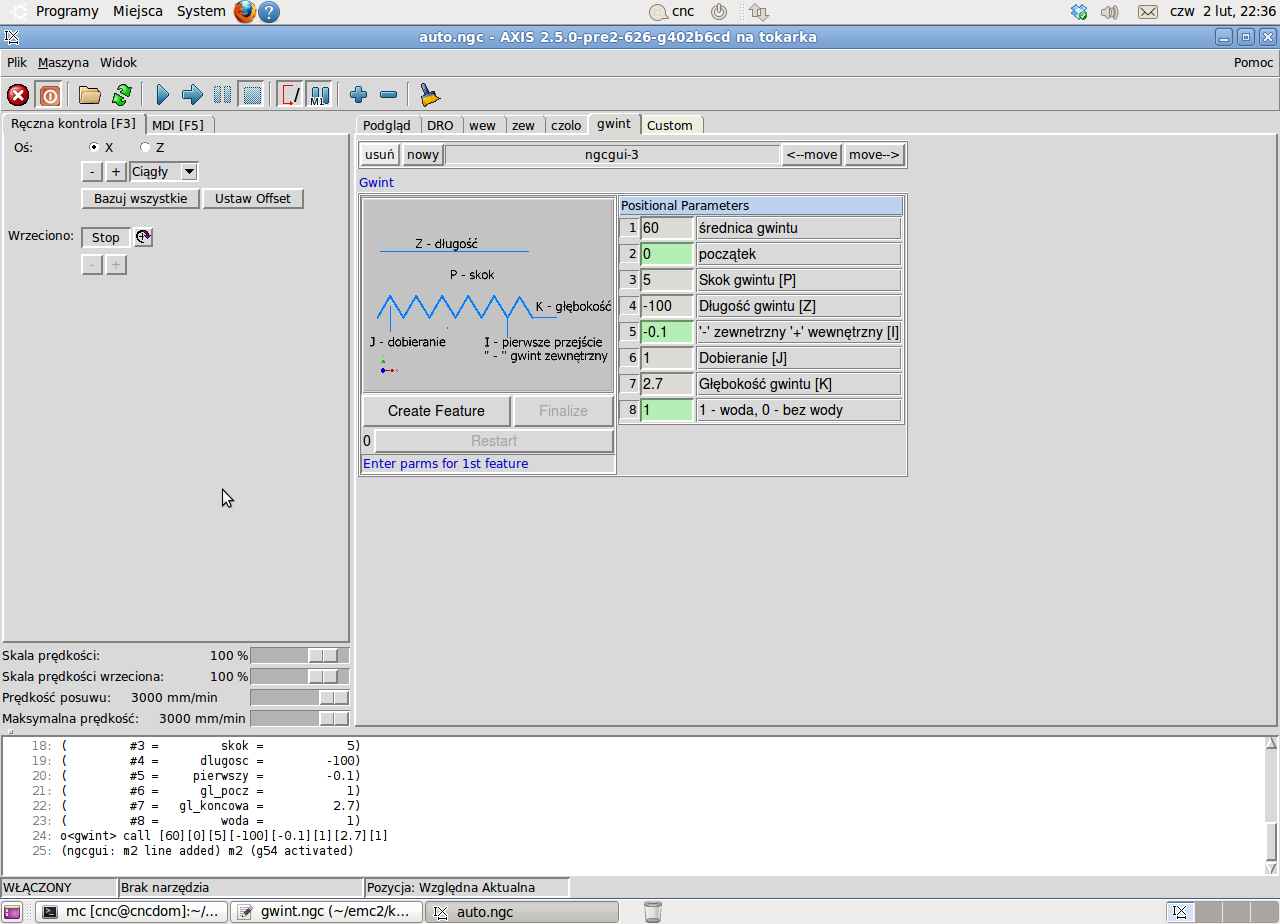Click the move--> button

click(875, 155)
